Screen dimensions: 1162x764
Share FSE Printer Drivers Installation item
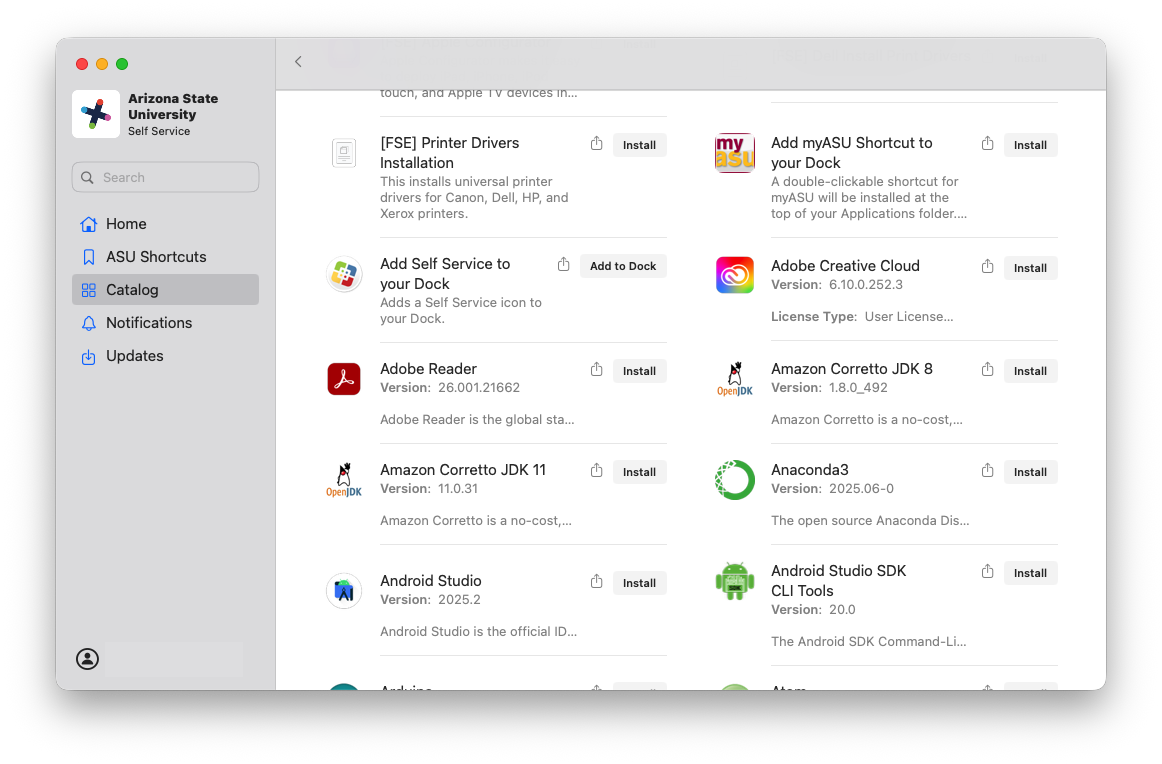point(597,144)
